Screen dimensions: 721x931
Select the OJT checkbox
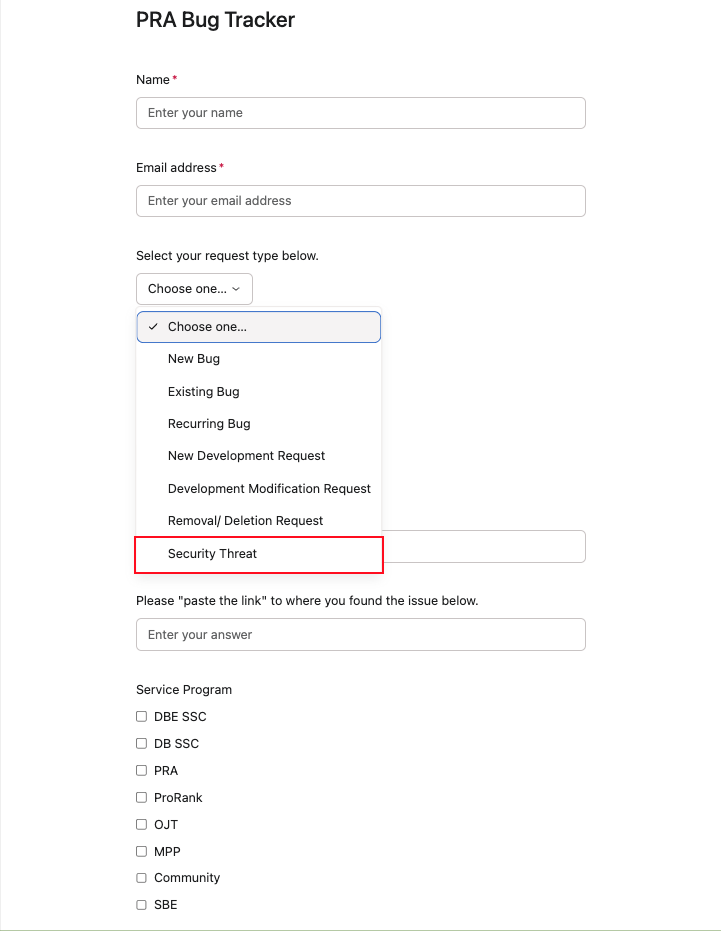[x=141, y=825]
